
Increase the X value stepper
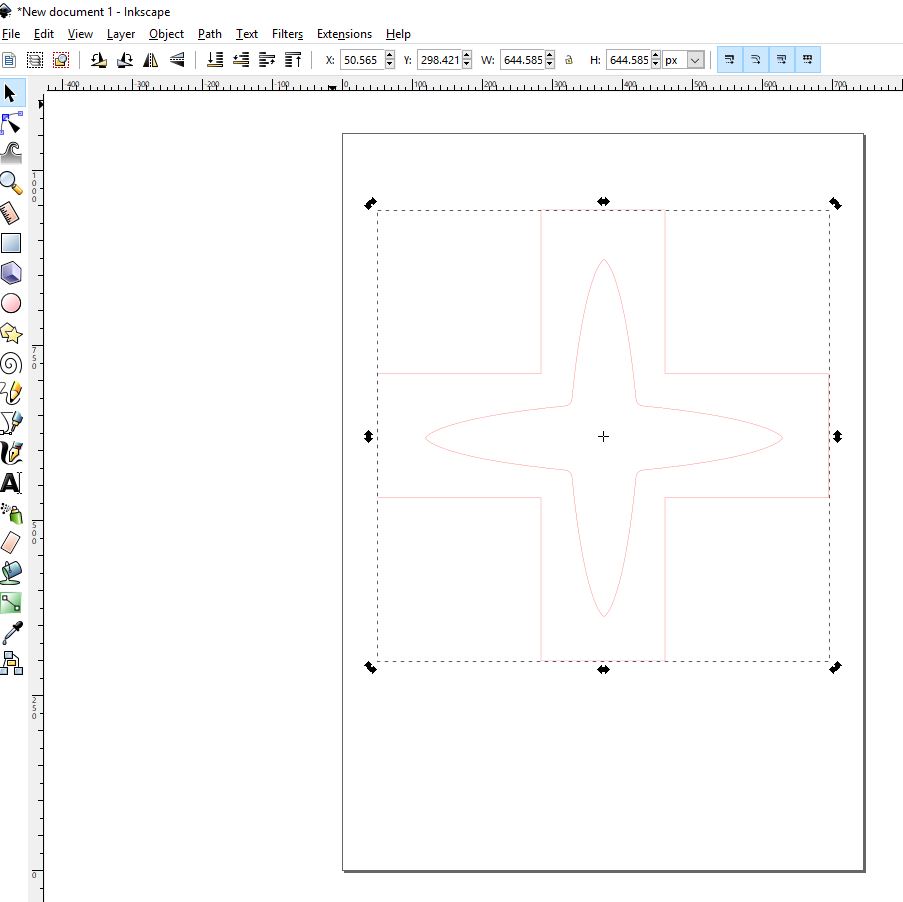[x=390, y=55]
